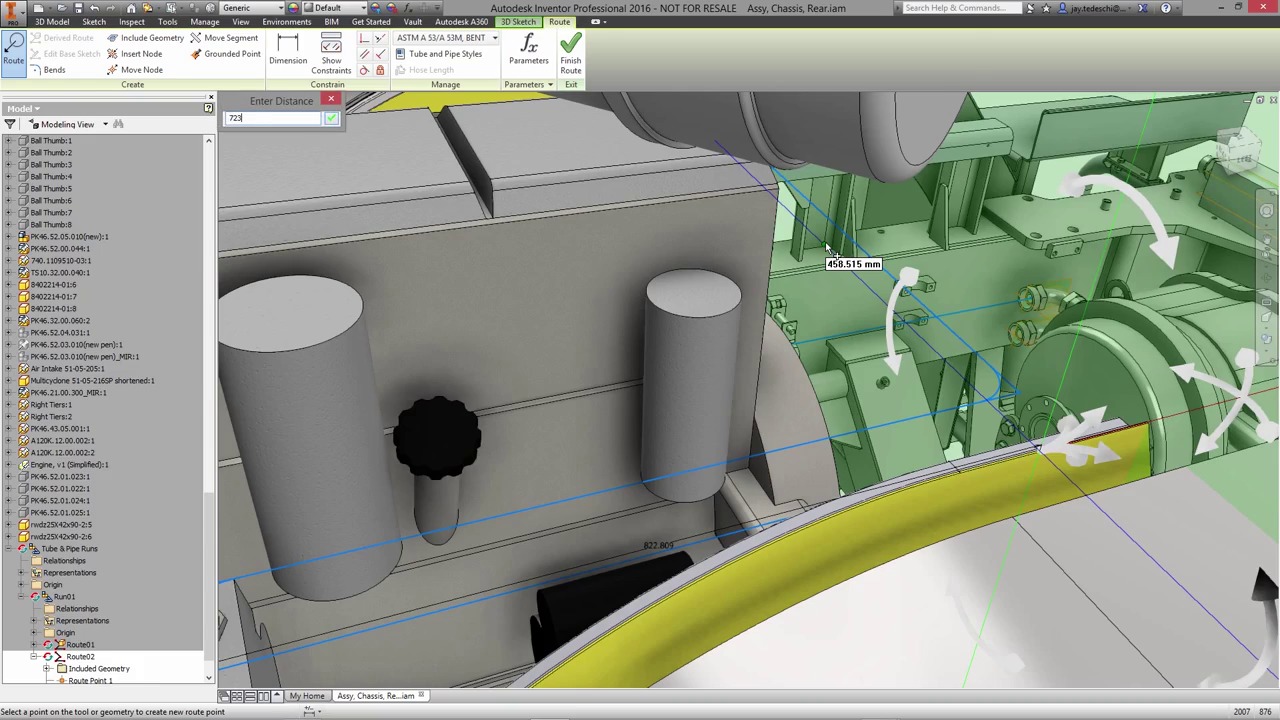Viewport: 1280px width, 720px height.
Task: Open the Generic material dropdown
Action: [250, 8]
